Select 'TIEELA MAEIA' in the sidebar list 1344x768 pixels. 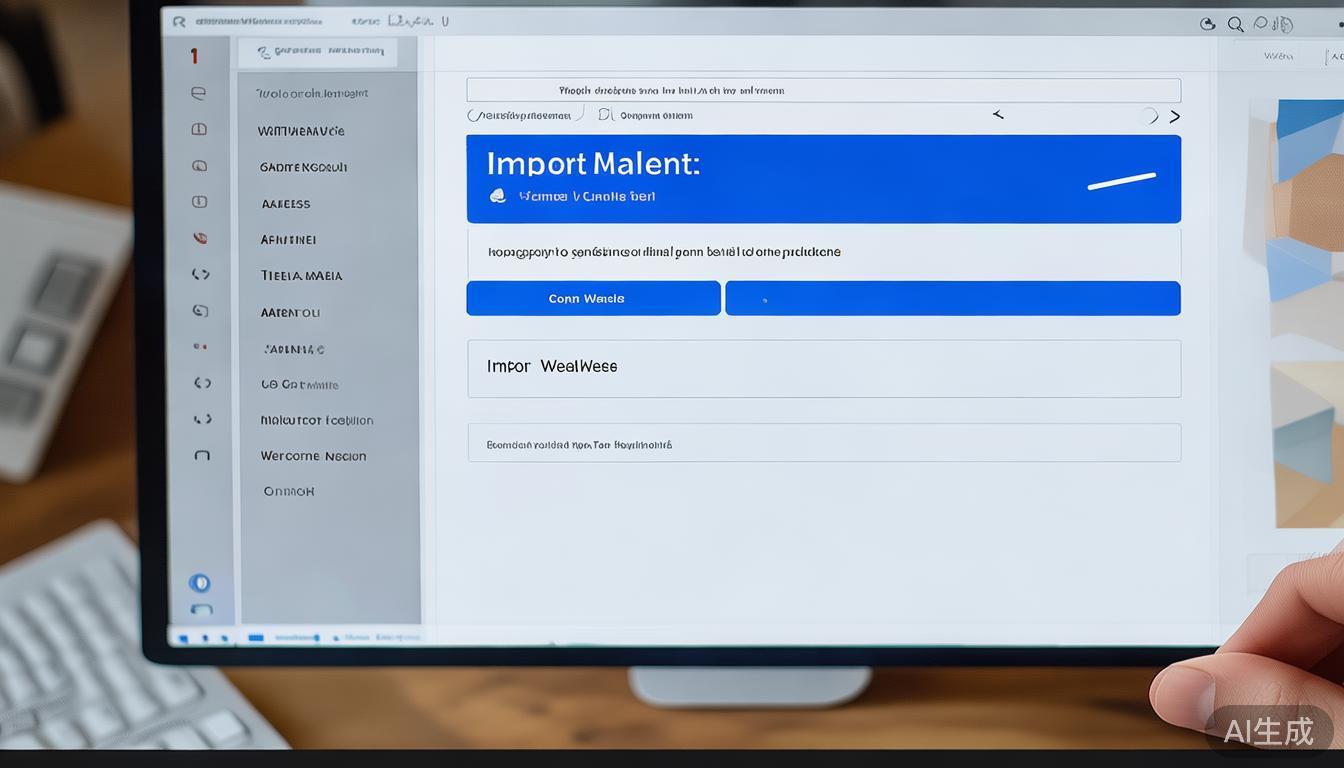pyautogui.click(x=301, y=276)
